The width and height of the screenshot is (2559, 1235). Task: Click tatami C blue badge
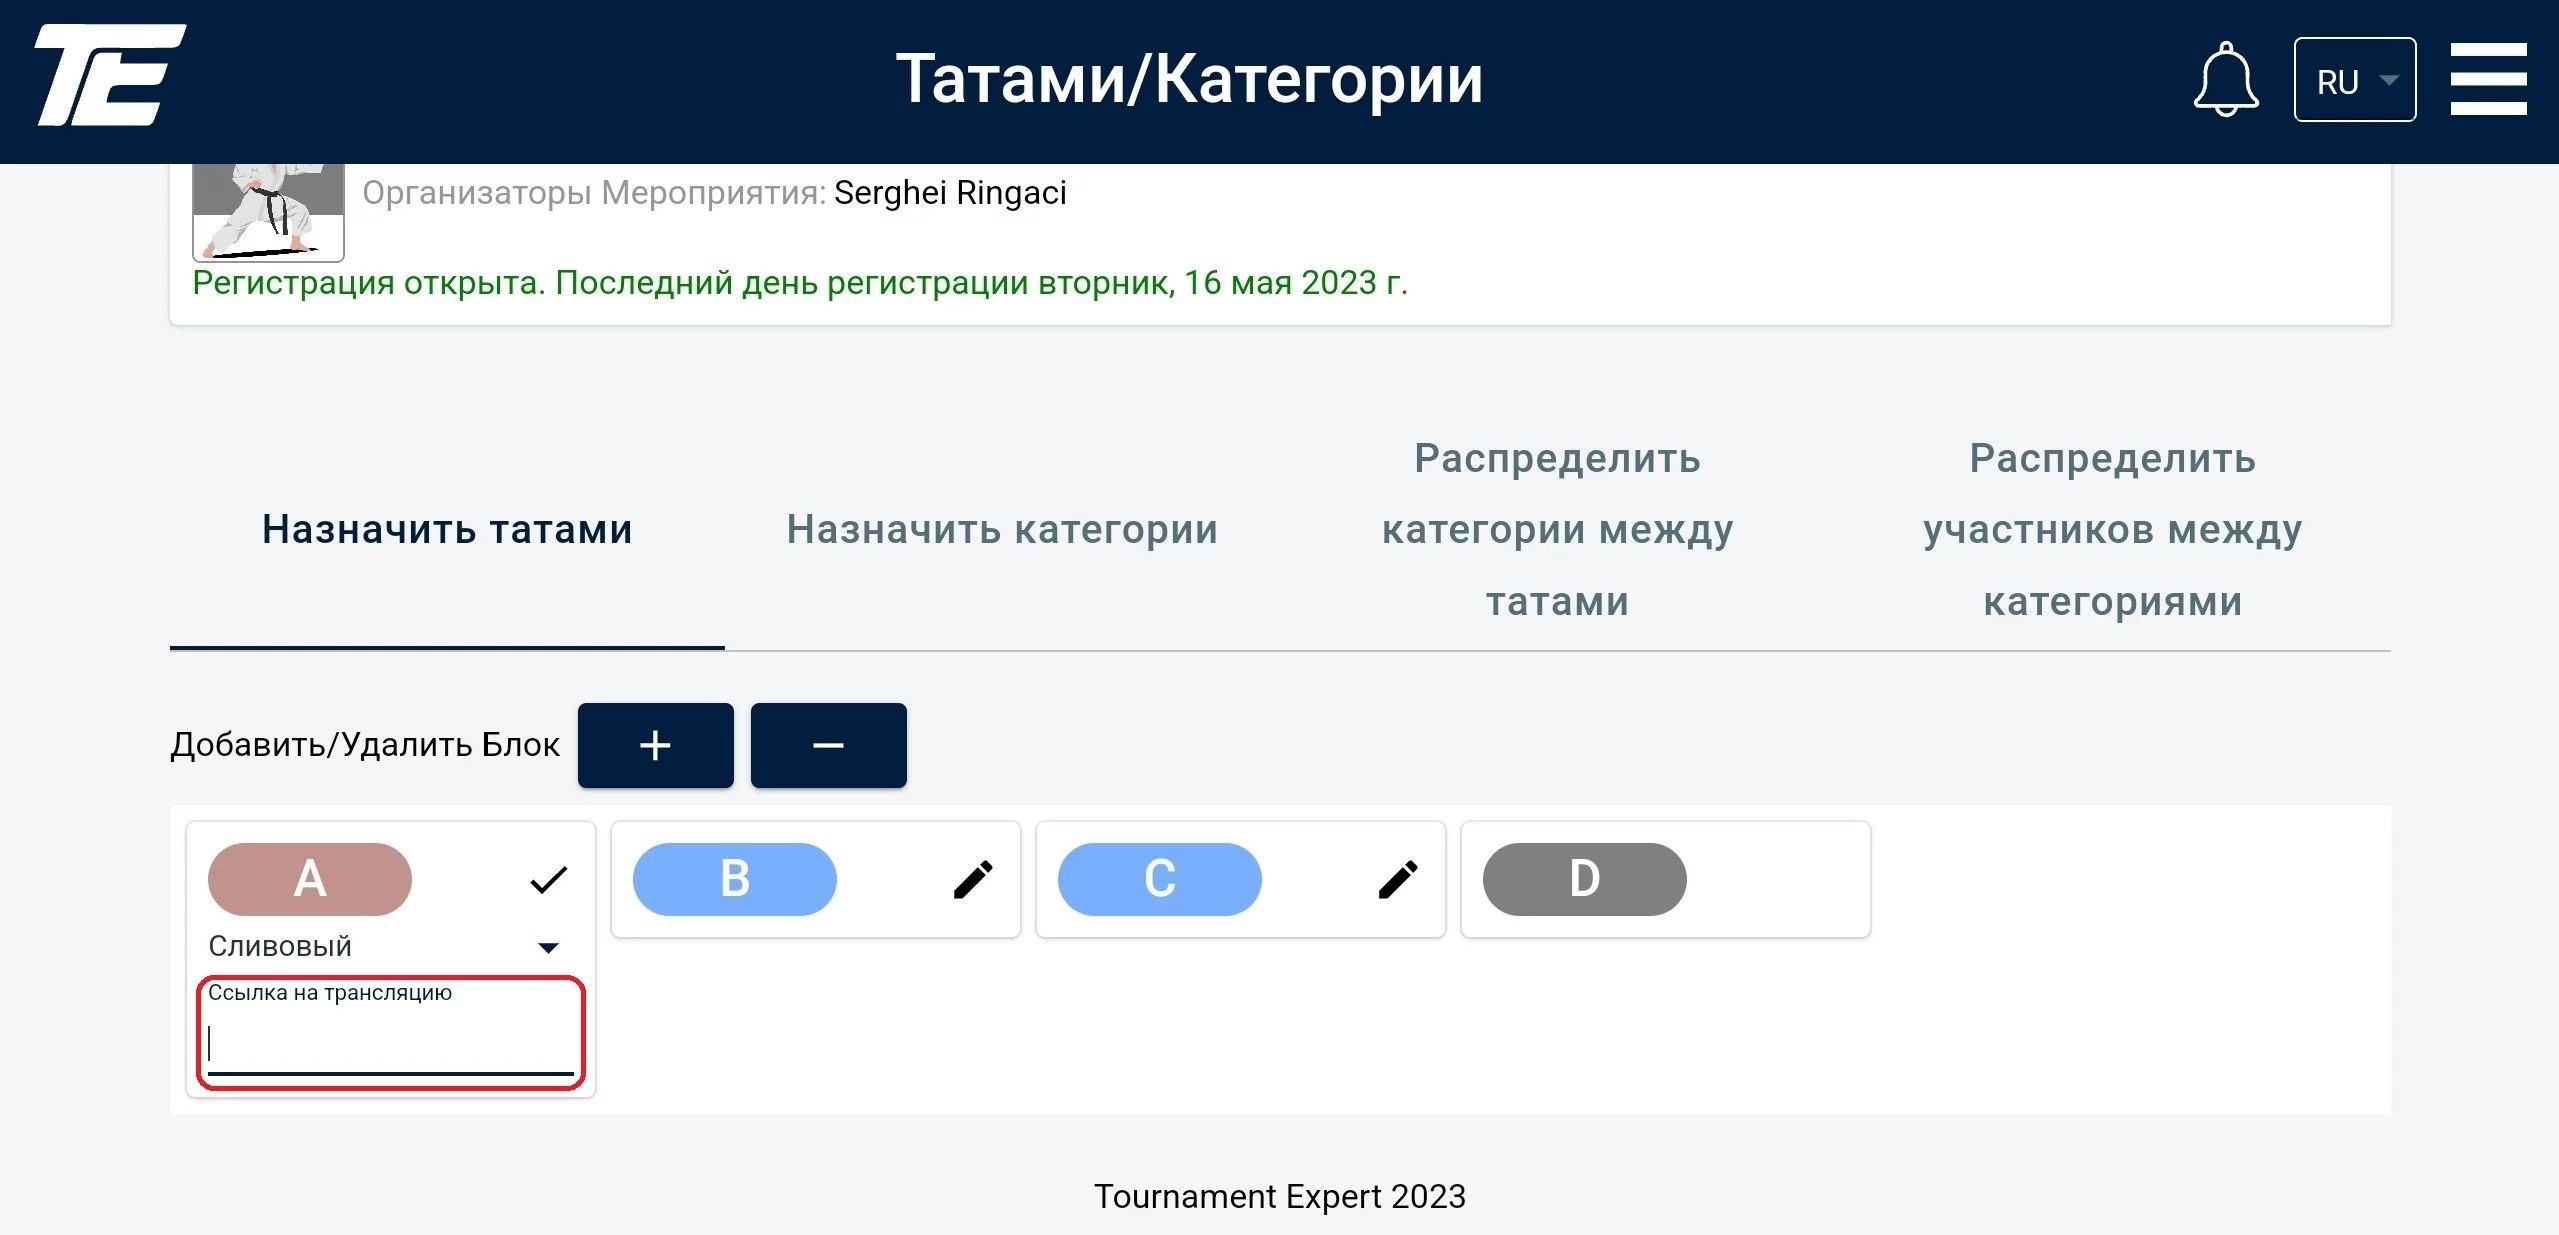[1159, 879]
